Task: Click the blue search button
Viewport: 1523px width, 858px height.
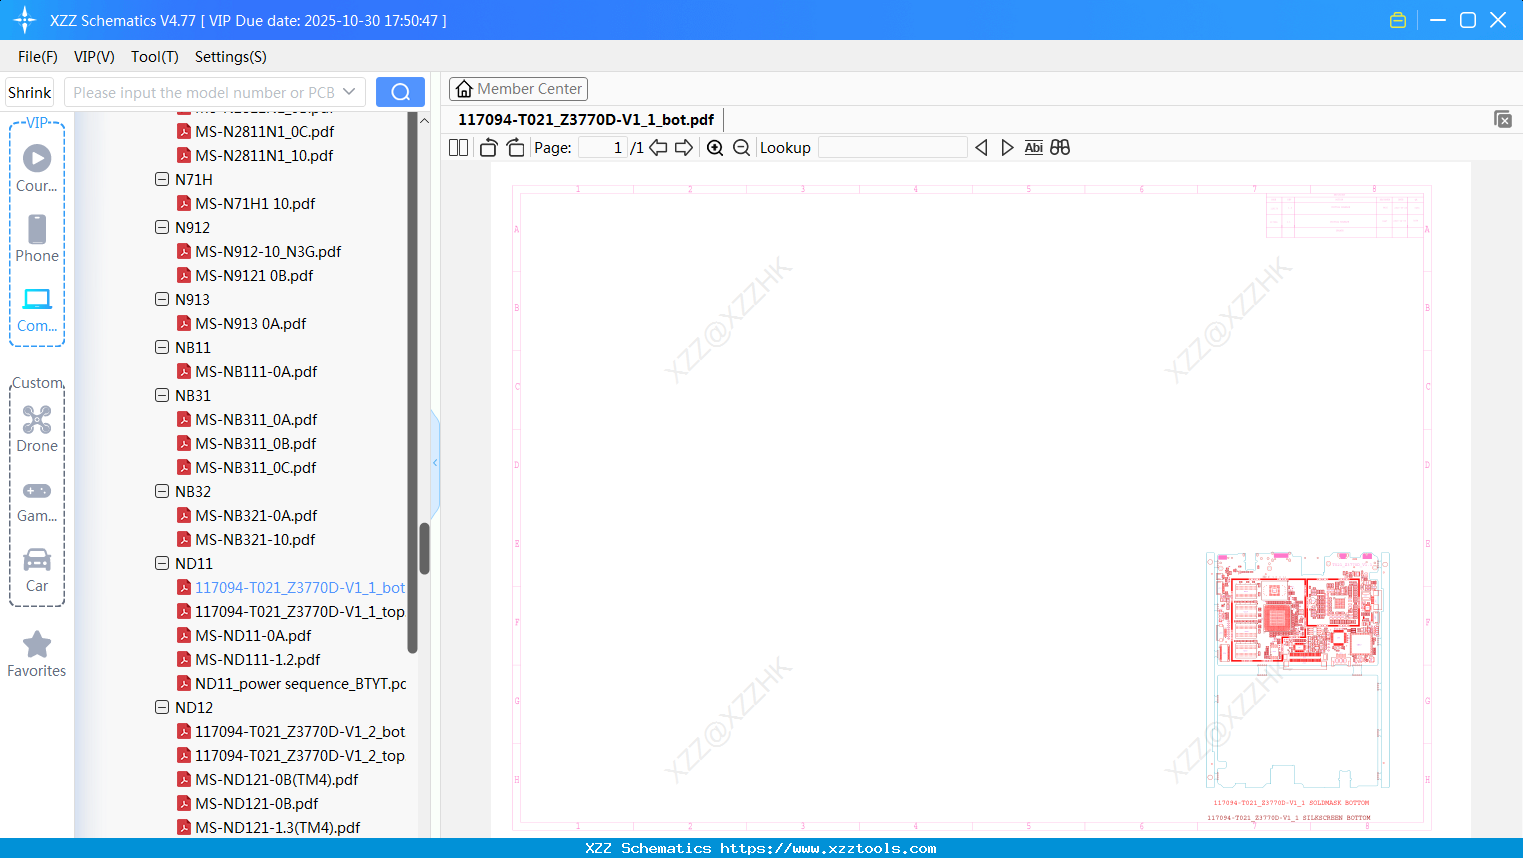Action: [400, 92]
